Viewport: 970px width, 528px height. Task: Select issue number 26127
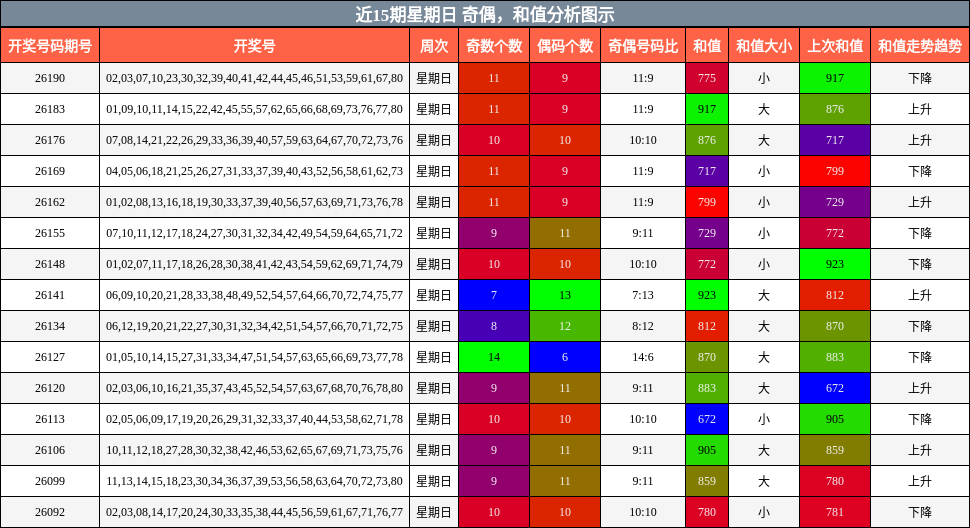pyautogui.click(x=50, y=357)
